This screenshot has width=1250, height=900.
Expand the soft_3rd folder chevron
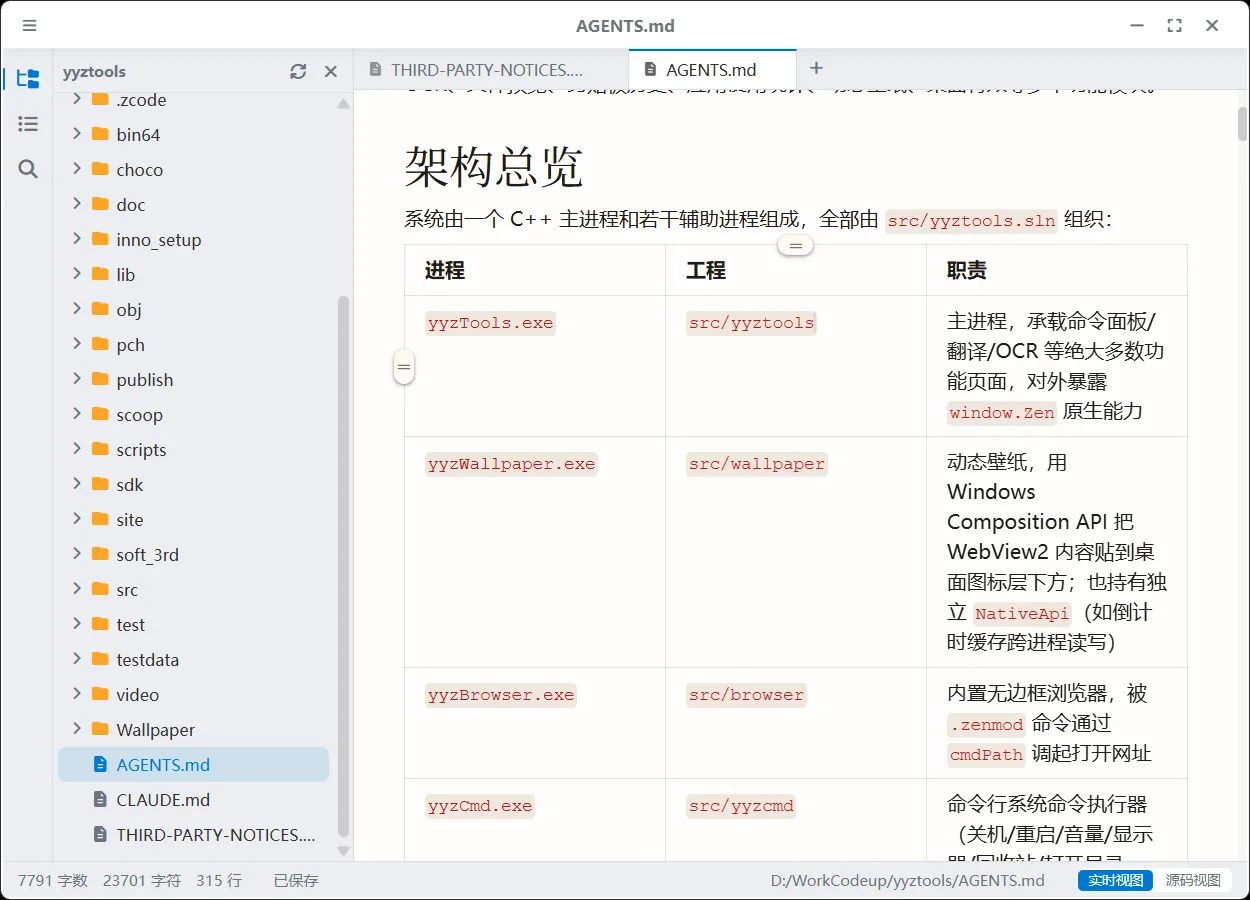click(77, 554)
